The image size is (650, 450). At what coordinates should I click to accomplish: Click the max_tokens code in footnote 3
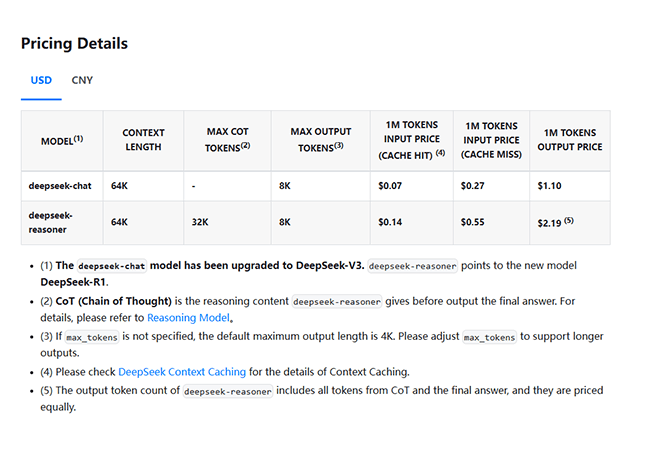pyautogui.click(x=89, y=339)
